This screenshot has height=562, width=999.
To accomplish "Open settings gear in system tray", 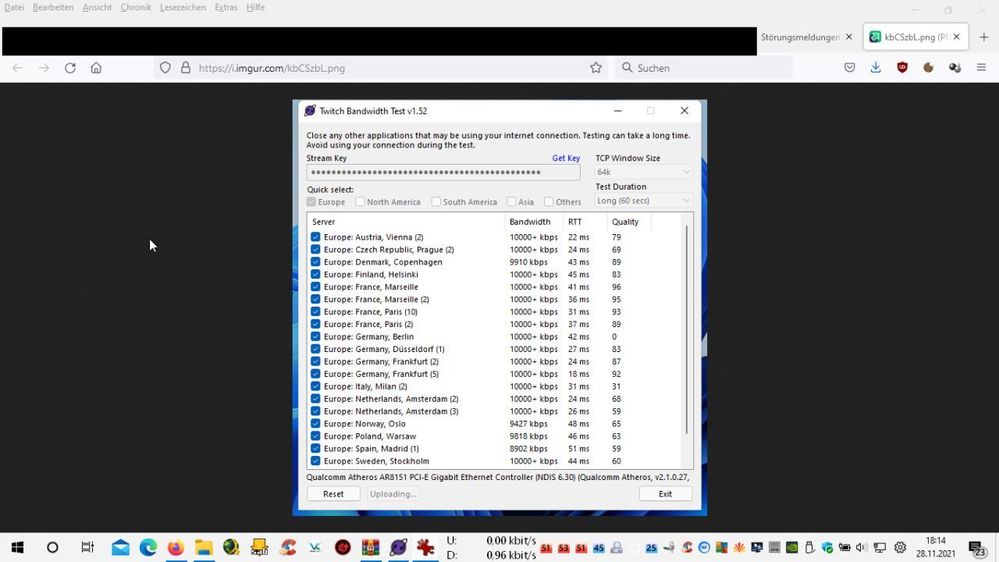I will (x=900, y=547).
